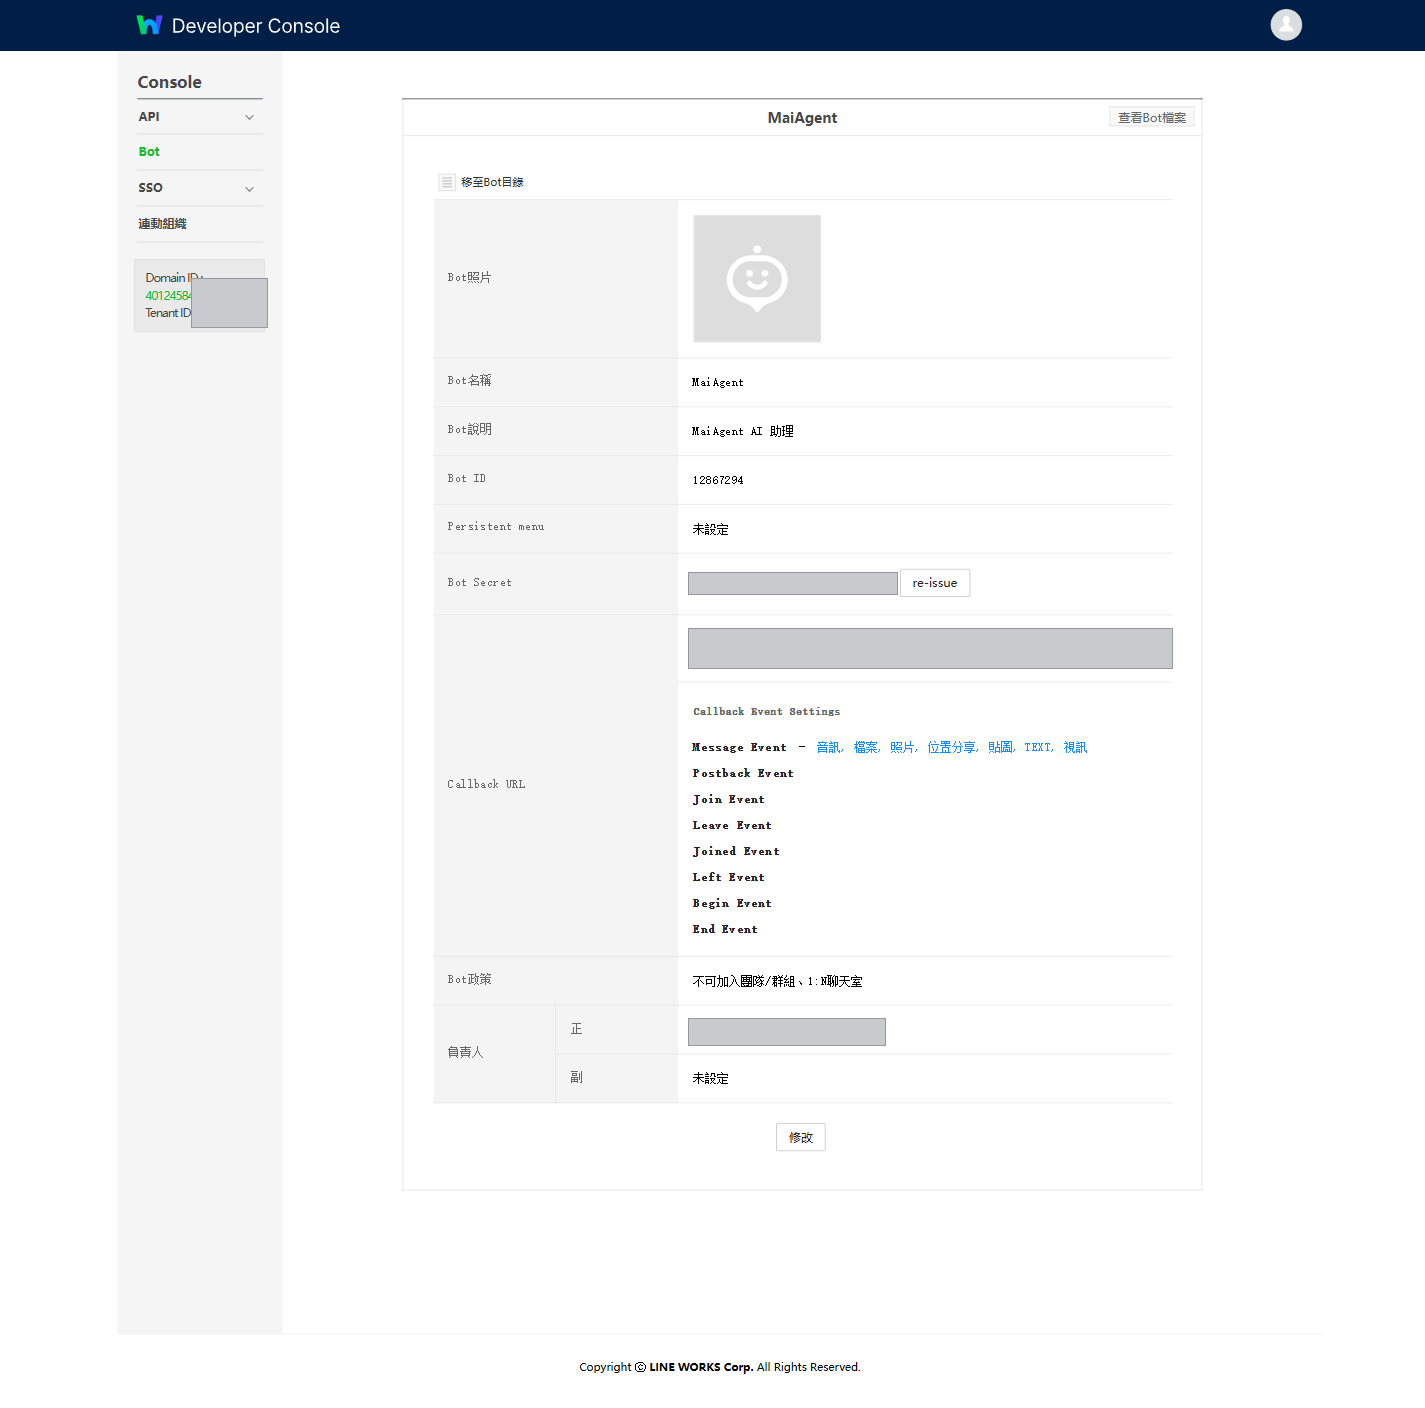Click the Postback Event label
The width and height of the screenshot is (1425, 1408).
coord(743,773)
